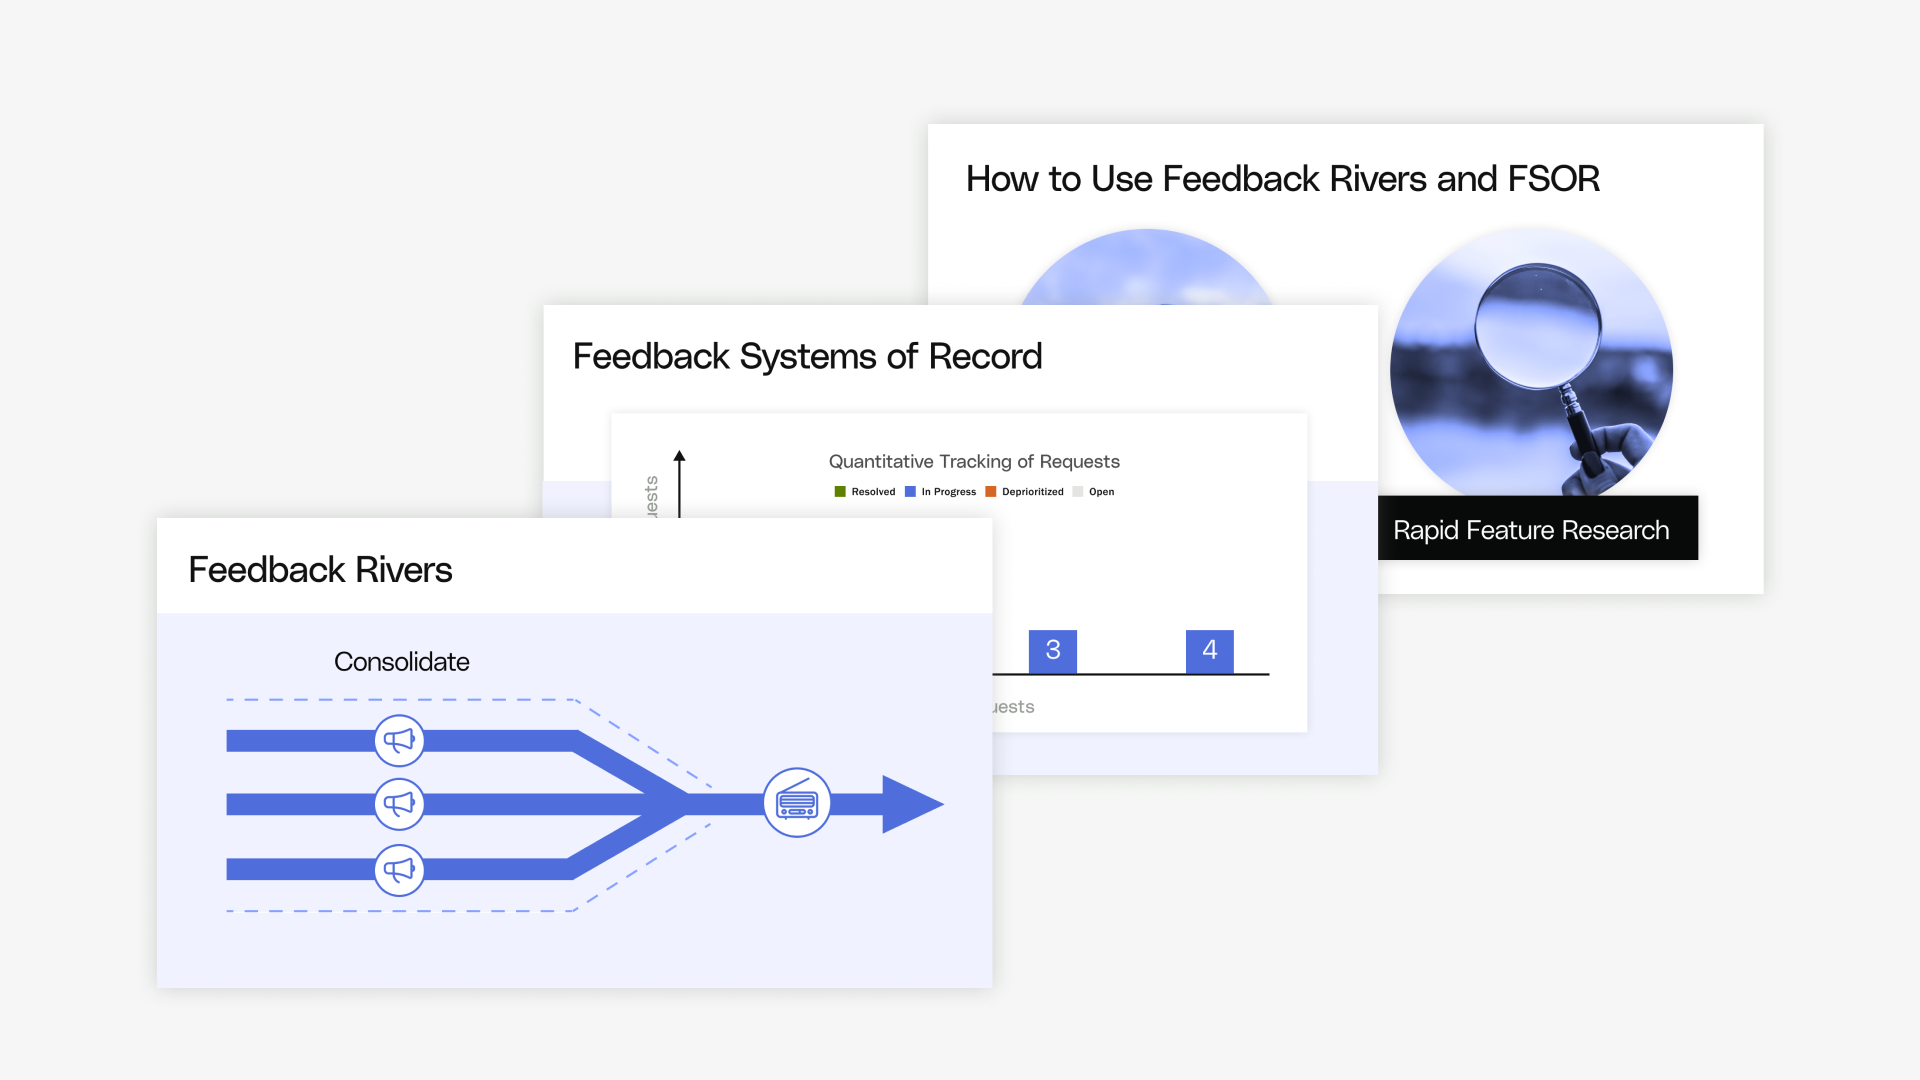Click the Rapid Feature Research label
Viewport: 1920px width, 1080px height.
tap(1536, 529)
